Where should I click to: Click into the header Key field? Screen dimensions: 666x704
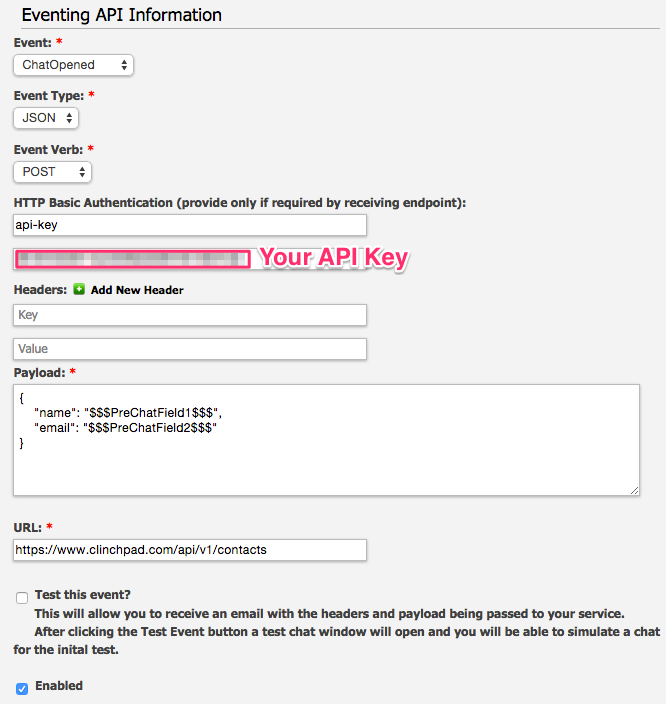(x=190, y=315)
